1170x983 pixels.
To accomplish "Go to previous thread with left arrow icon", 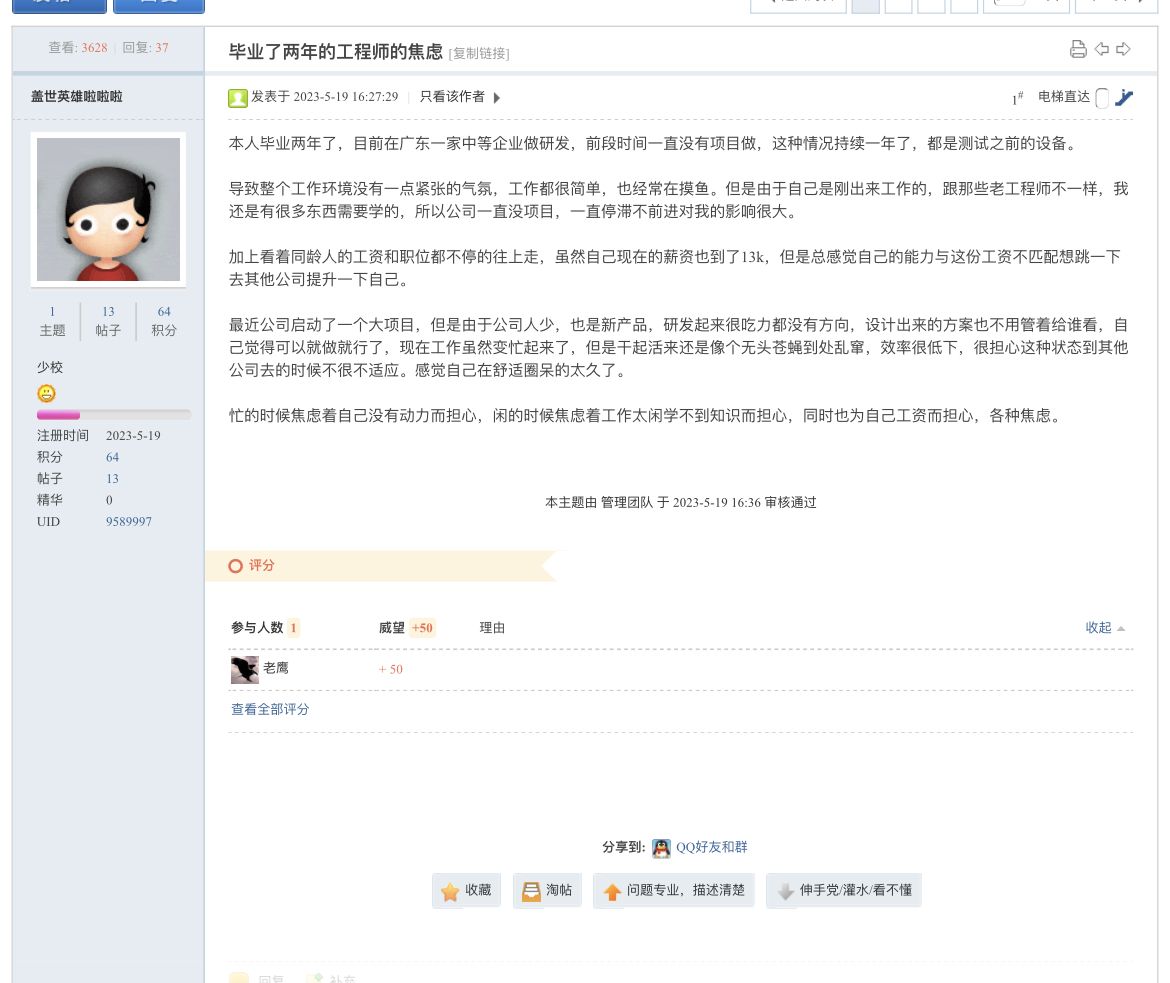I will (1101, 49).
